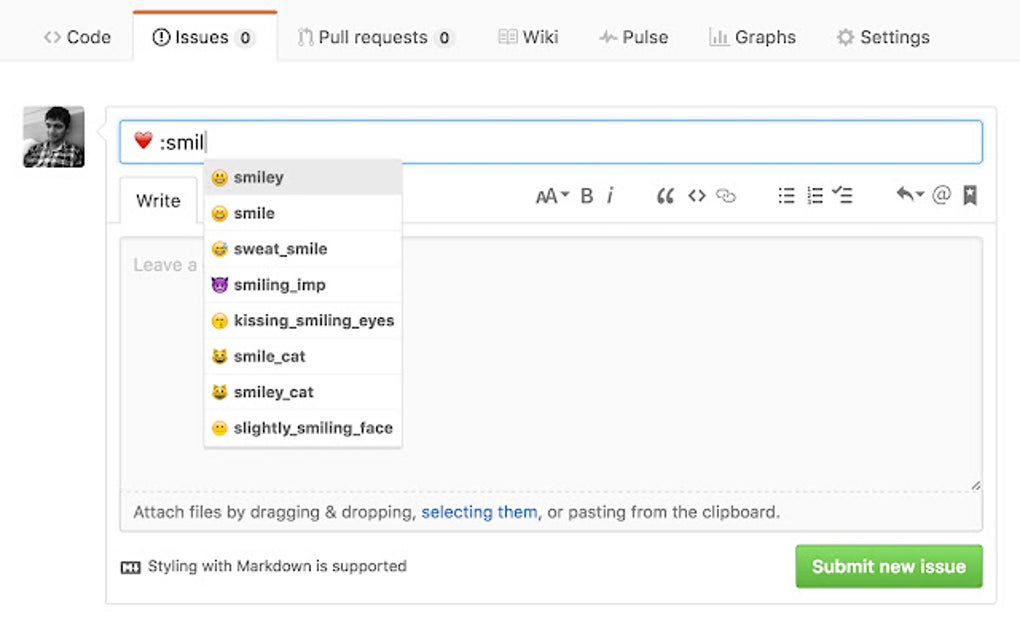Screen dimensions: 1020x638
Task: Toggle bold formatting in the editor toolbar
Action: pos(586,196)
